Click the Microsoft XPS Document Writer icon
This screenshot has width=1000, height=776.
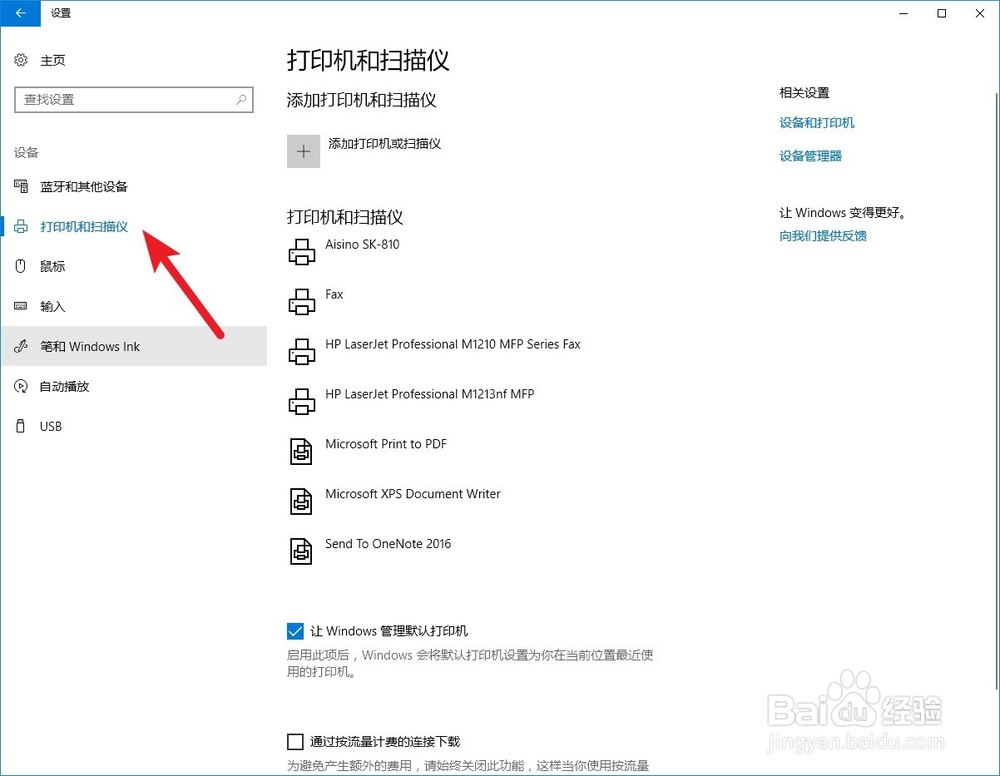(x=301, y=501)
